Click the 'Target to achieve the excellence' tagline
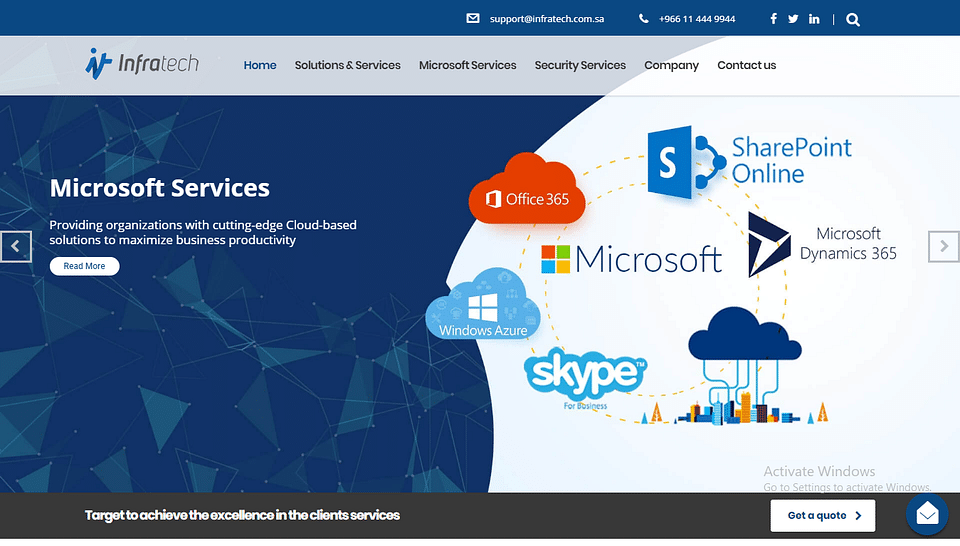960x546 pixels. pos(242,515)
